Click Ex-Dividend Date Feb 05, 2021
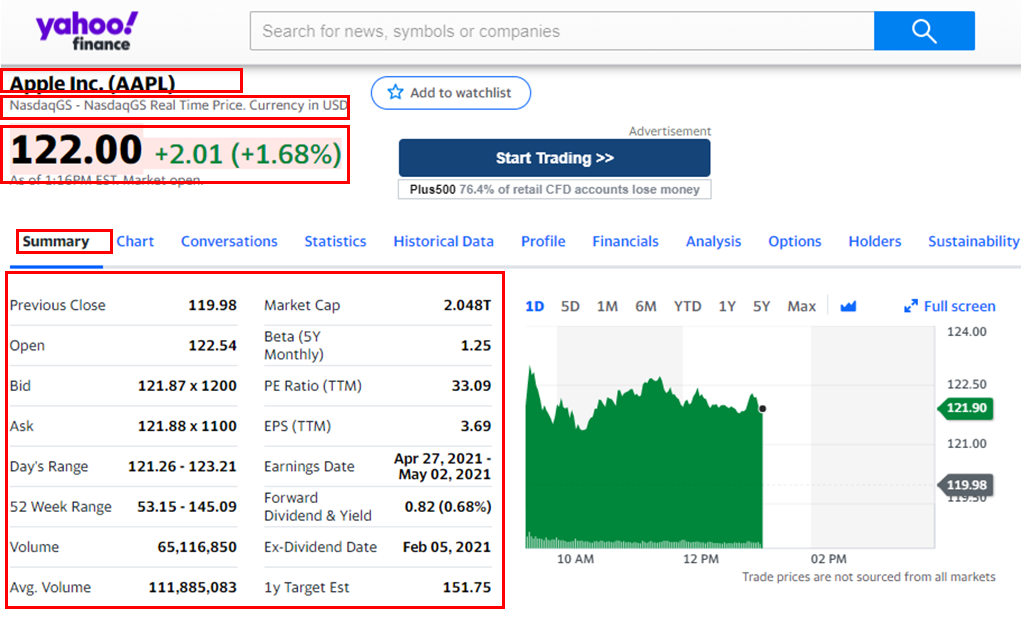This screenshot has width=1021, height=627. (x=447, y=548)
